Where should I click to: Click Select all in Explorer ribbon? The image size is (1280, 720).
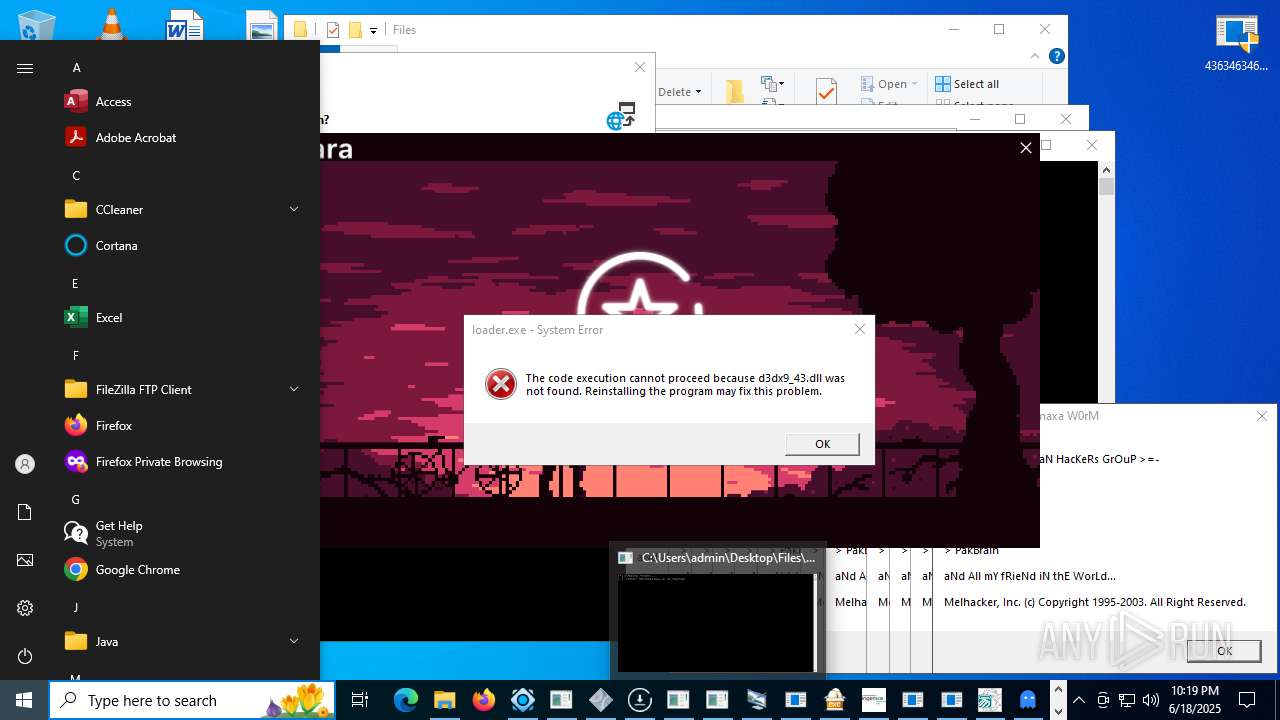[x=966, y=84]
